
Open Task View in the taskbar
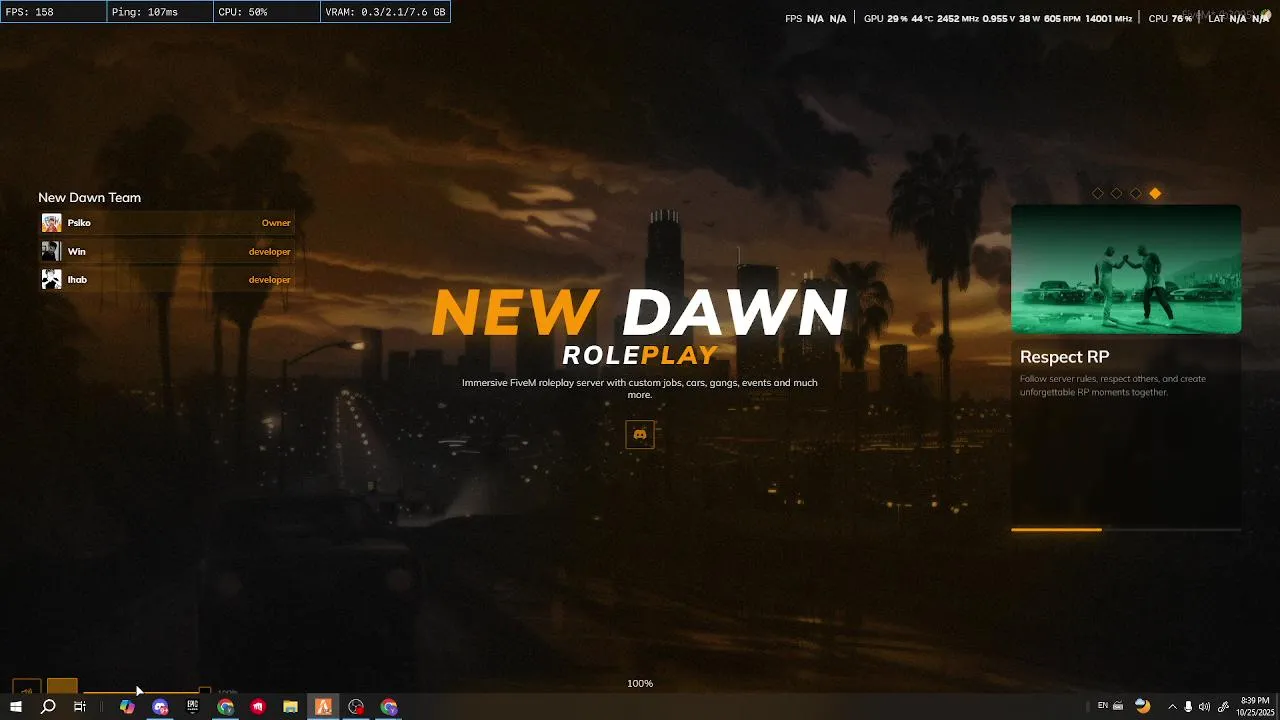80,707
